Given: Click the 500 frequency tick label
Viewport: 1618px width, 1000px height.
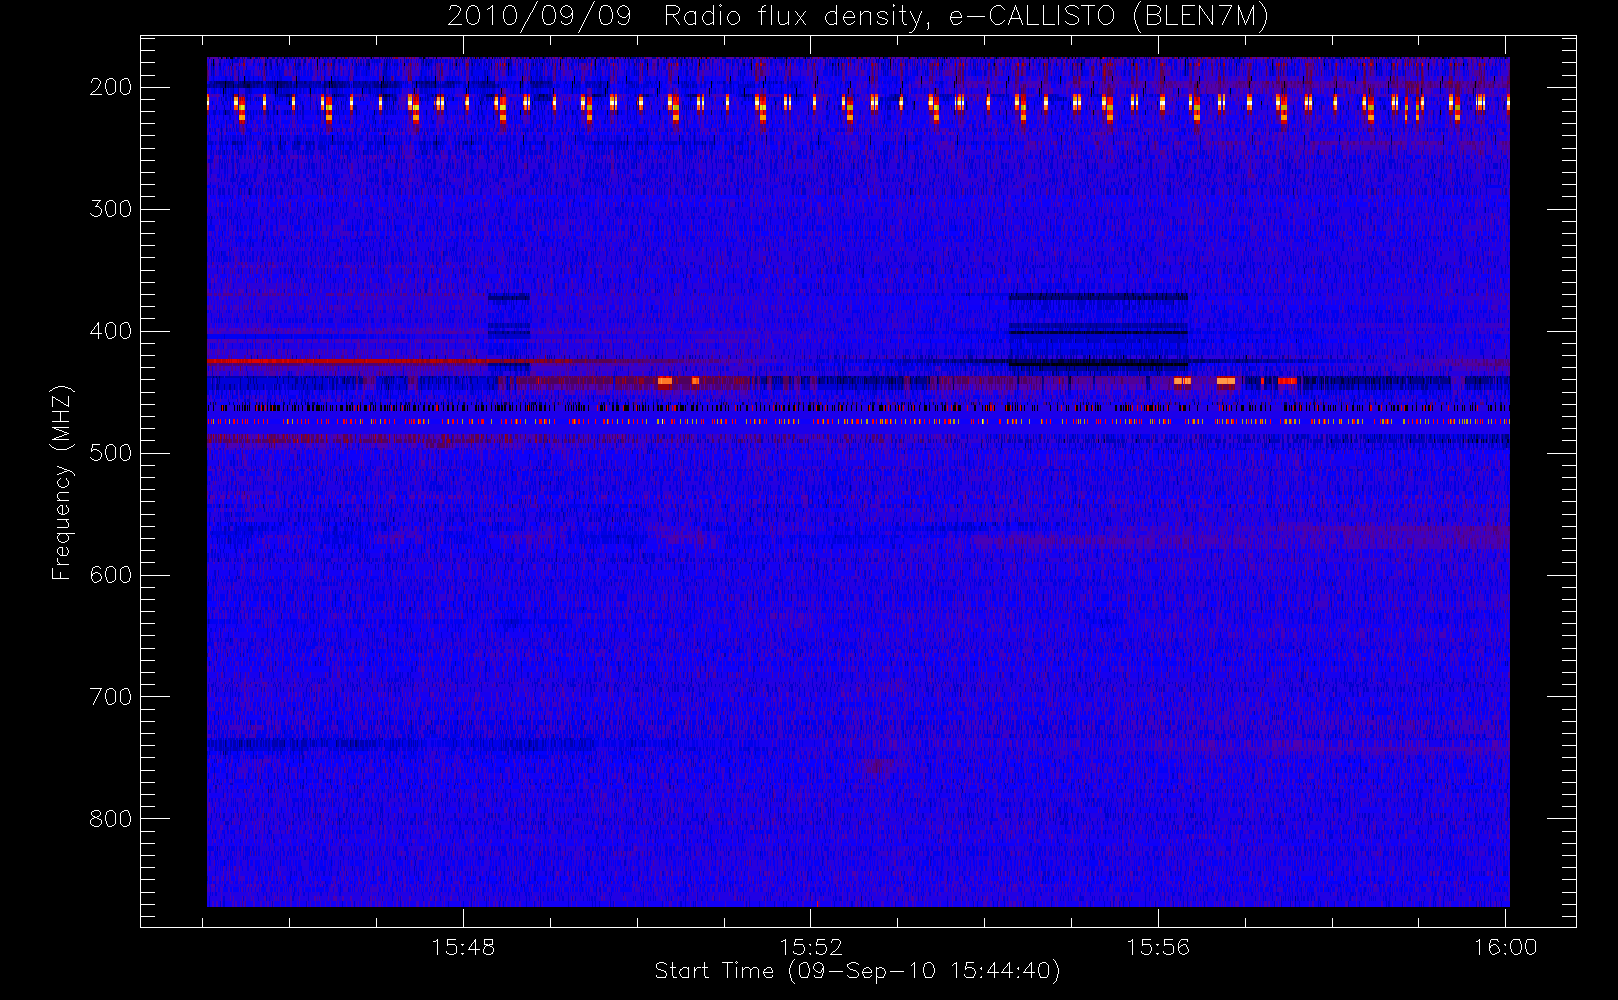Looking at the screenshot, I should 111,453.
